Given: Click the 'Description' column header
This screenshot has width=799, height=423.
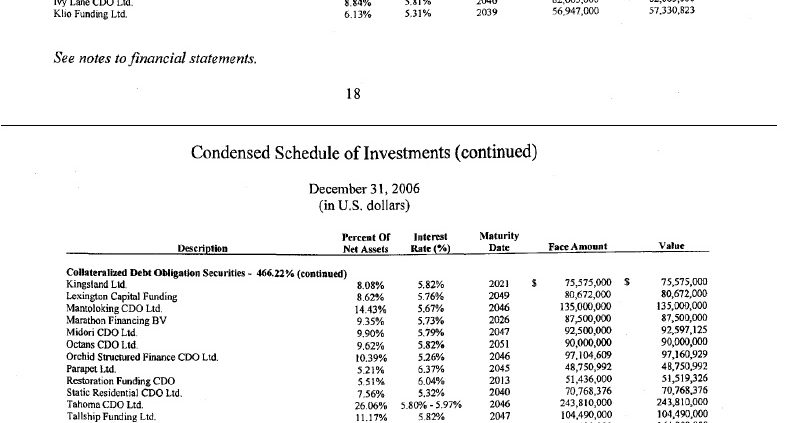Looking at the screenshot, I should 203,247.
